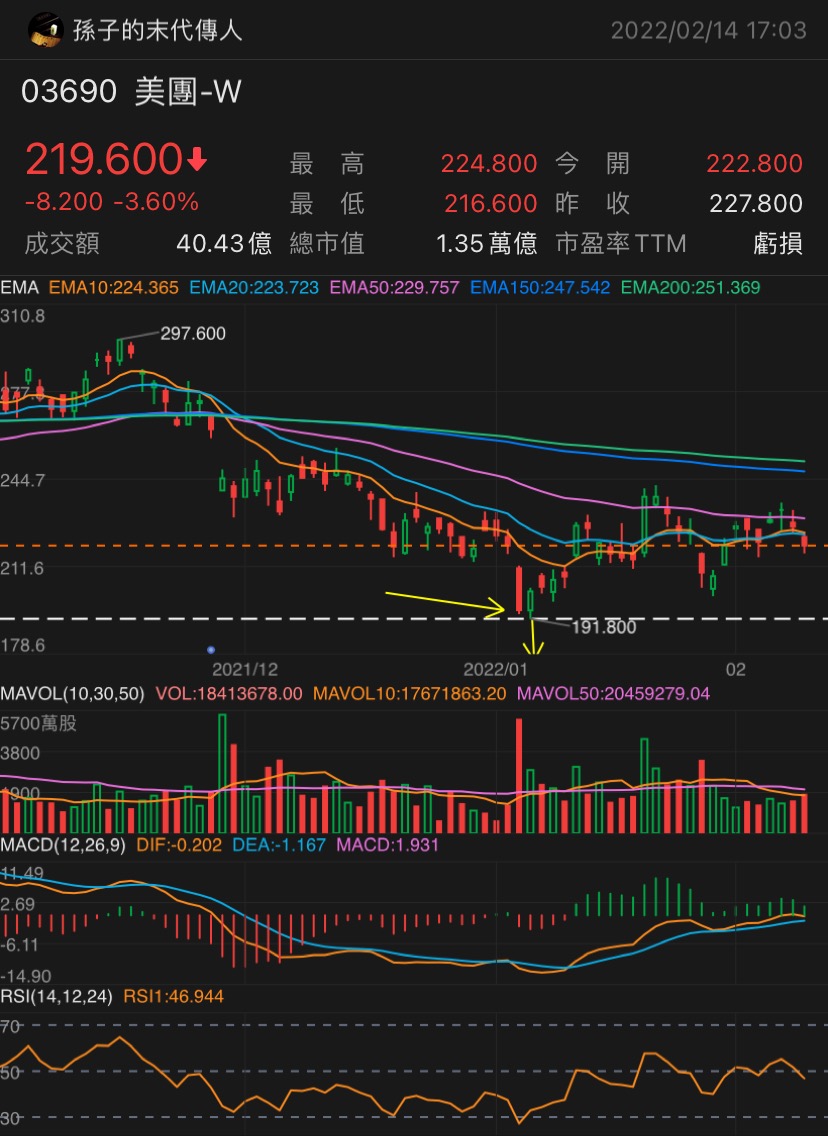
Task: Tap the -6.11 MACD axis label
Action: point(19,945)
